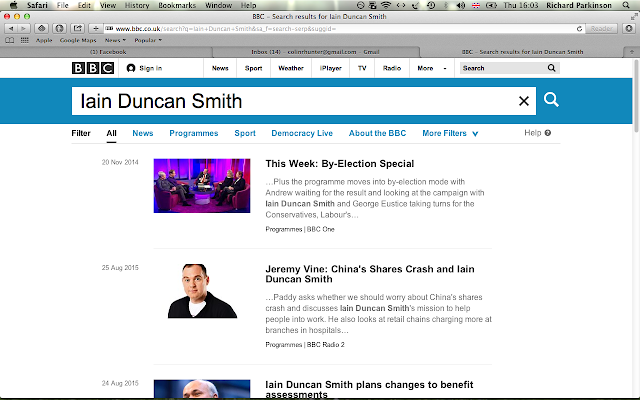Open Iain Duncan Smith plans changes result
This screenshot has width=640, height=400.
pos(369,389)
